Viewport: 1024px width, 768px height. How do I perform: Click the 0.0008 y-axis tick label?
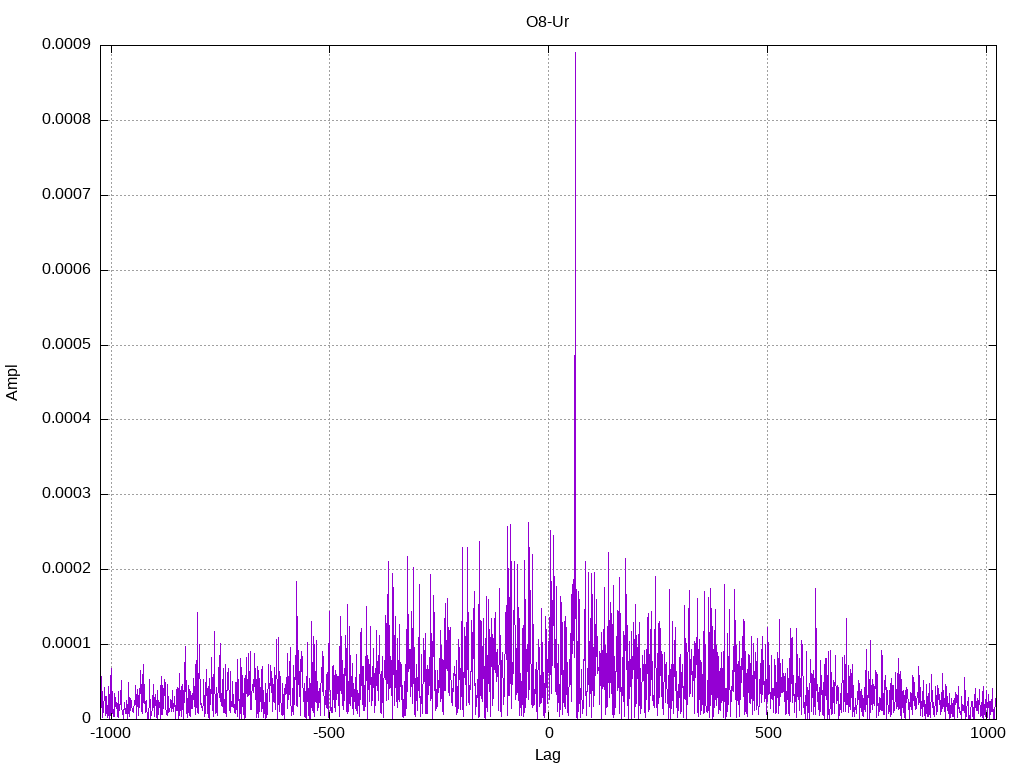(x=67, y=119)
